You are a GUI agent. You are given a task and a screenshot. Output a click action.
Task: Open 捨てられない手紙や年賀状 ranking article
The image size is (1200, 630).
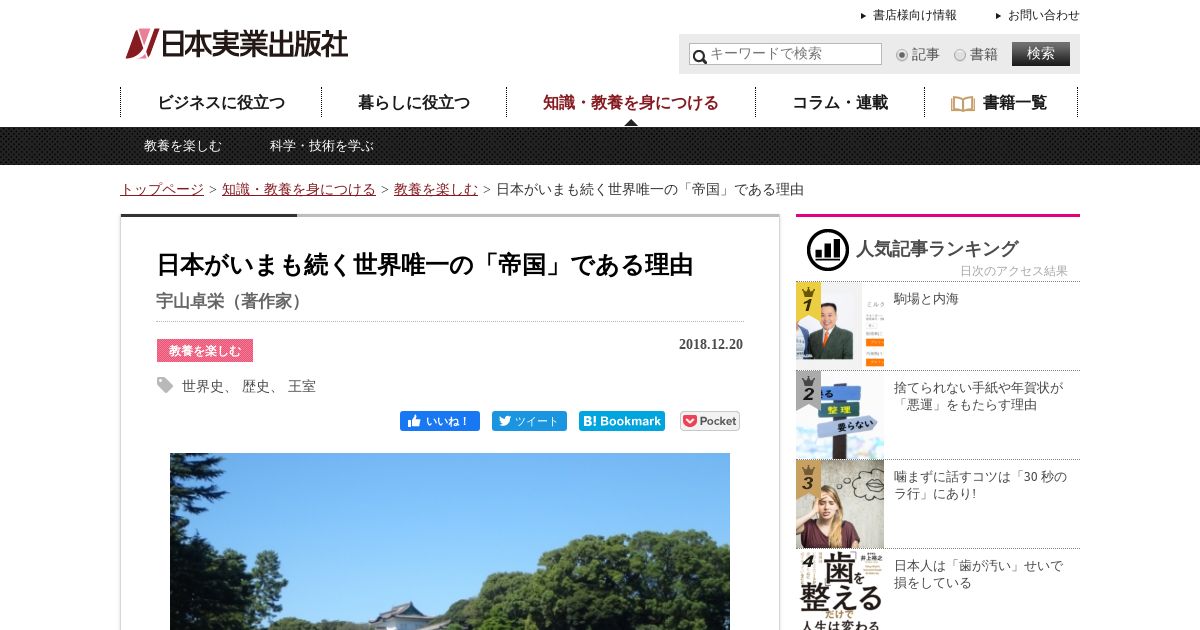[x=979, y=396]
